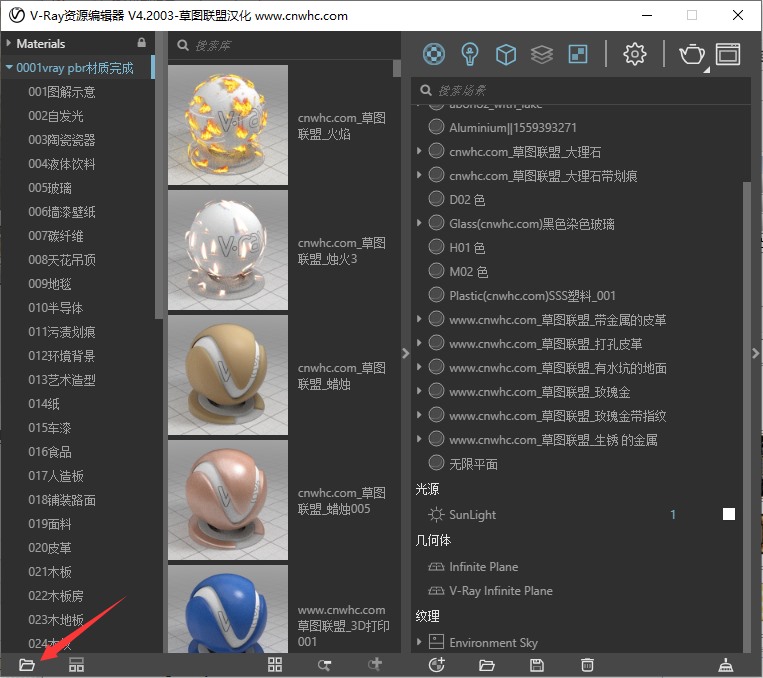
Task: Expand the 带金属的皮革 material
Action: point(419,319)
